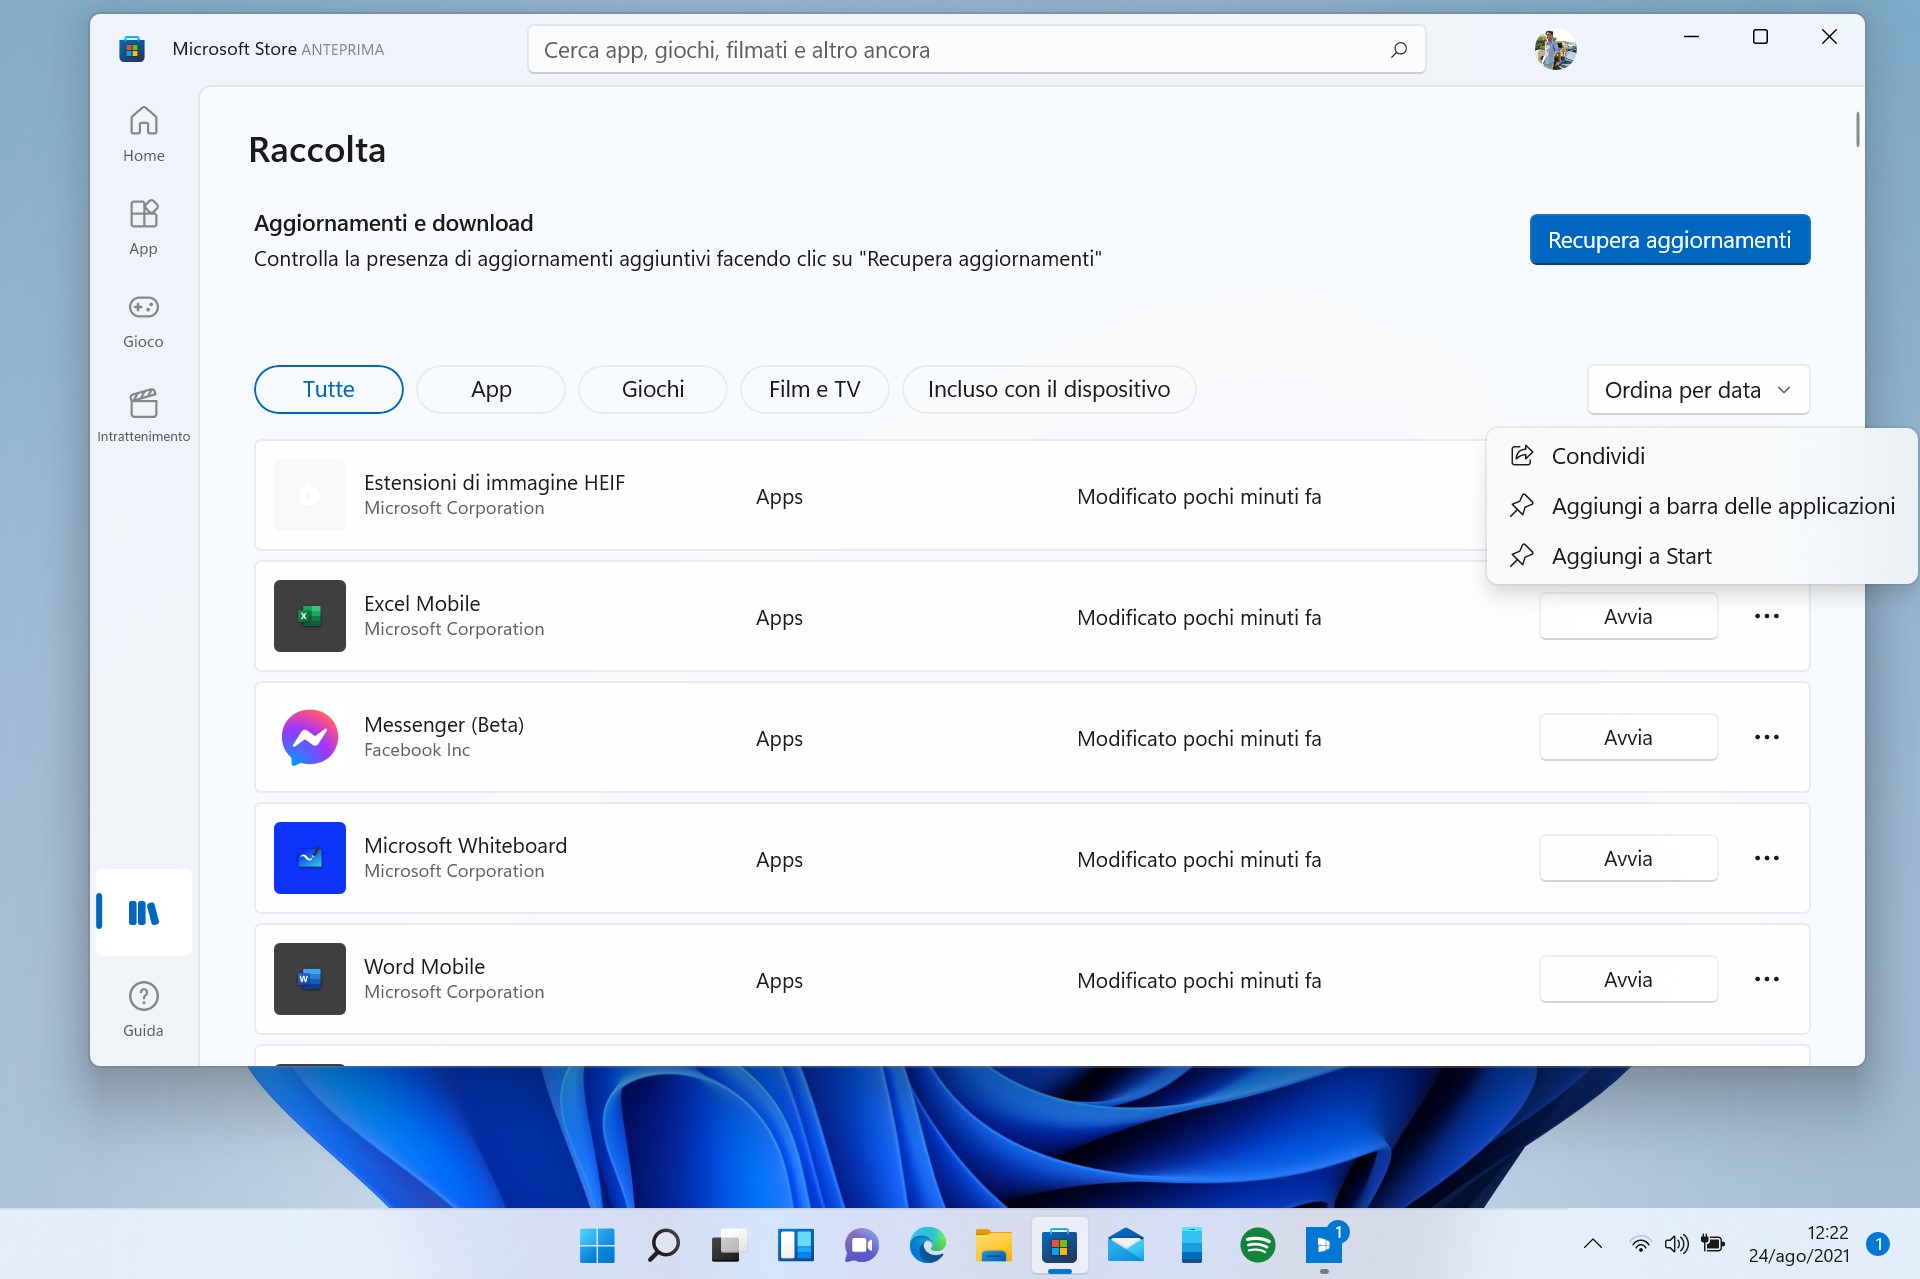Click the Microsoft Whiteboard app icon
Screen dimensions: 1920x1279
[310, 858]
